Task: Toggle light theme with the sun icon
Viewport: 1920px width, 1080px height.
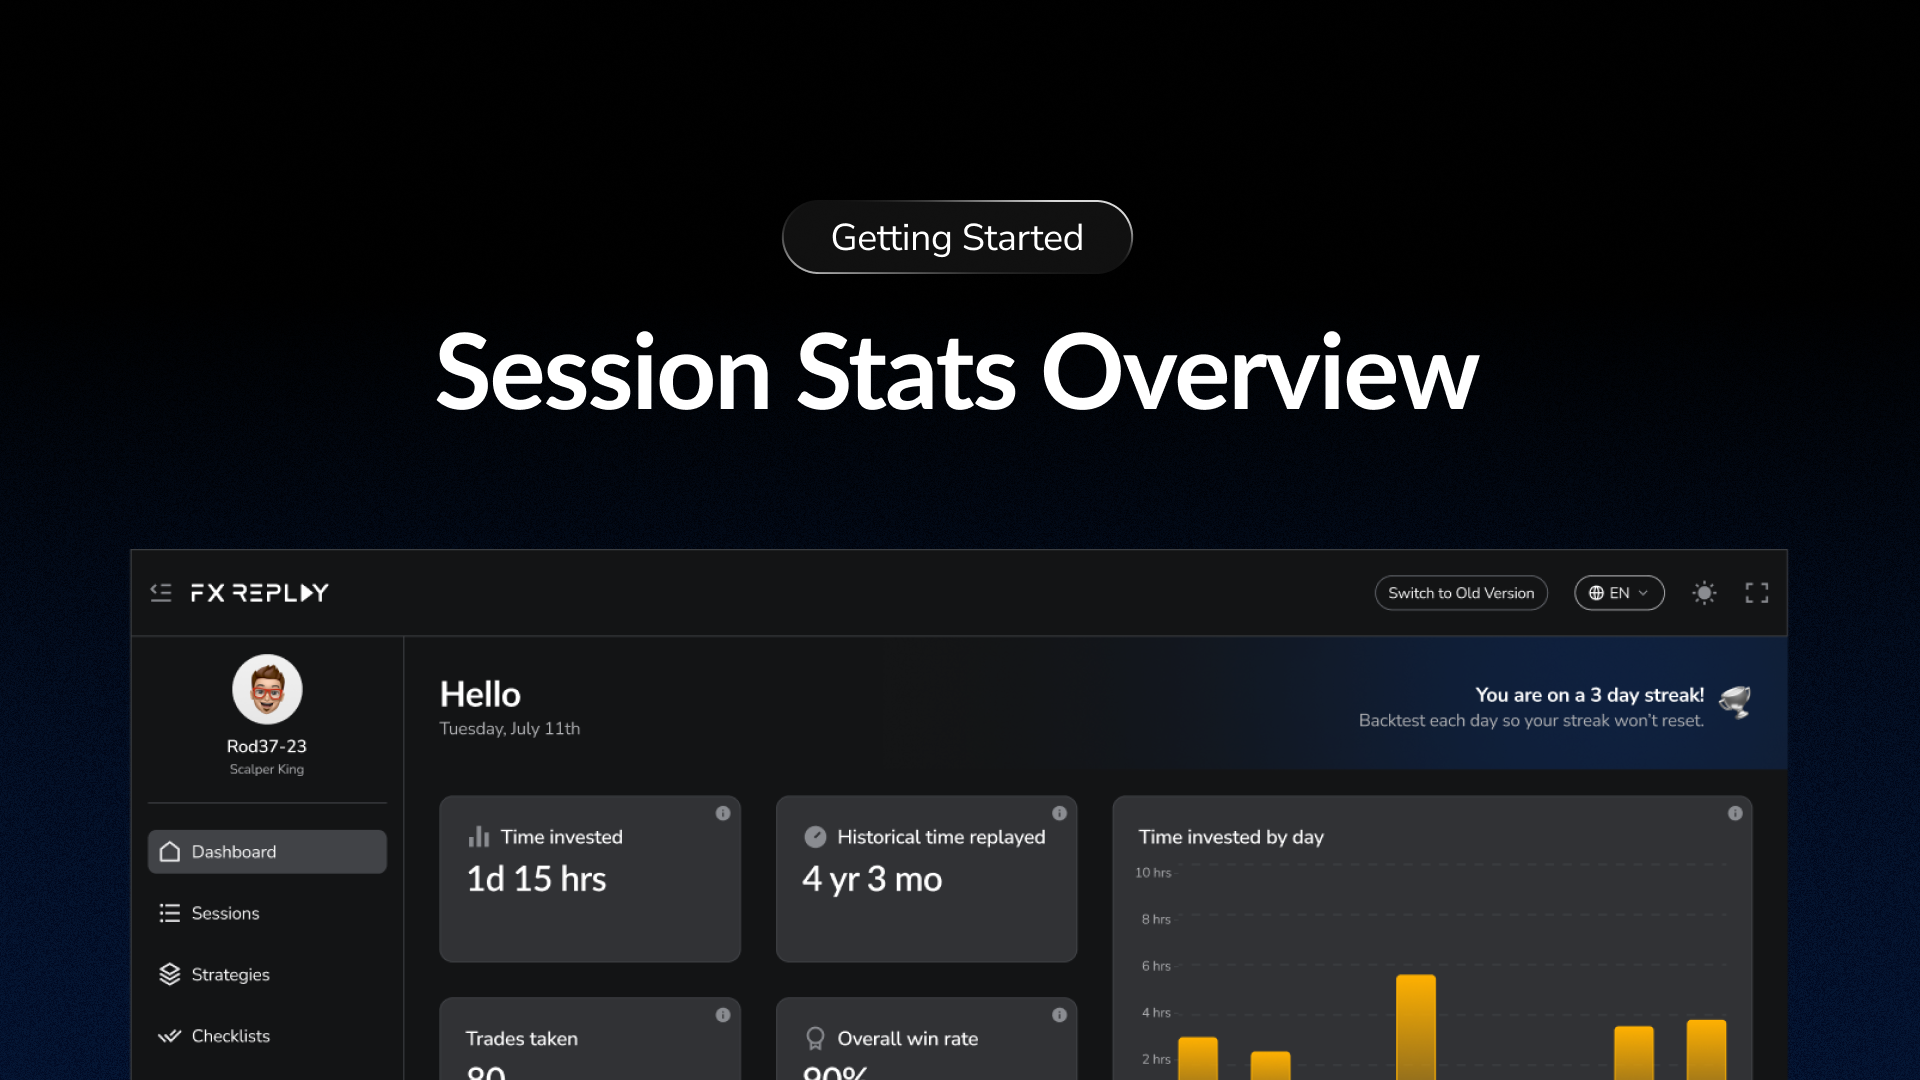Action: [1704, 593]
